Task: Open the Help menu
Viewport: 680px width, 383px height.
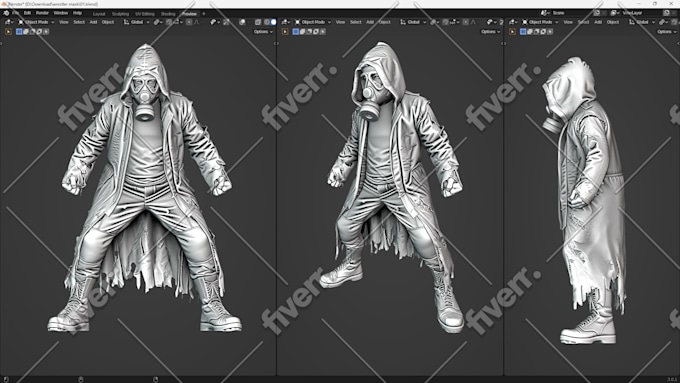Action: pyautogui.click(x=77, y=13)
